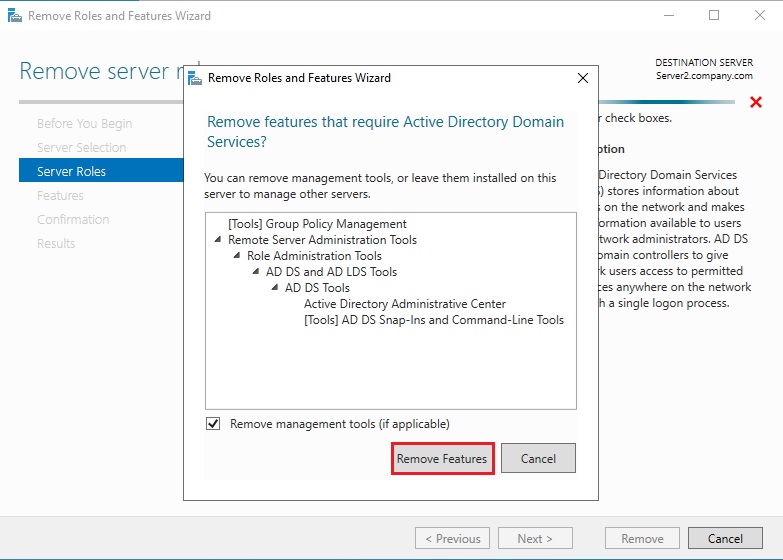Collapse the AD DS Tools node

[275, 288]
